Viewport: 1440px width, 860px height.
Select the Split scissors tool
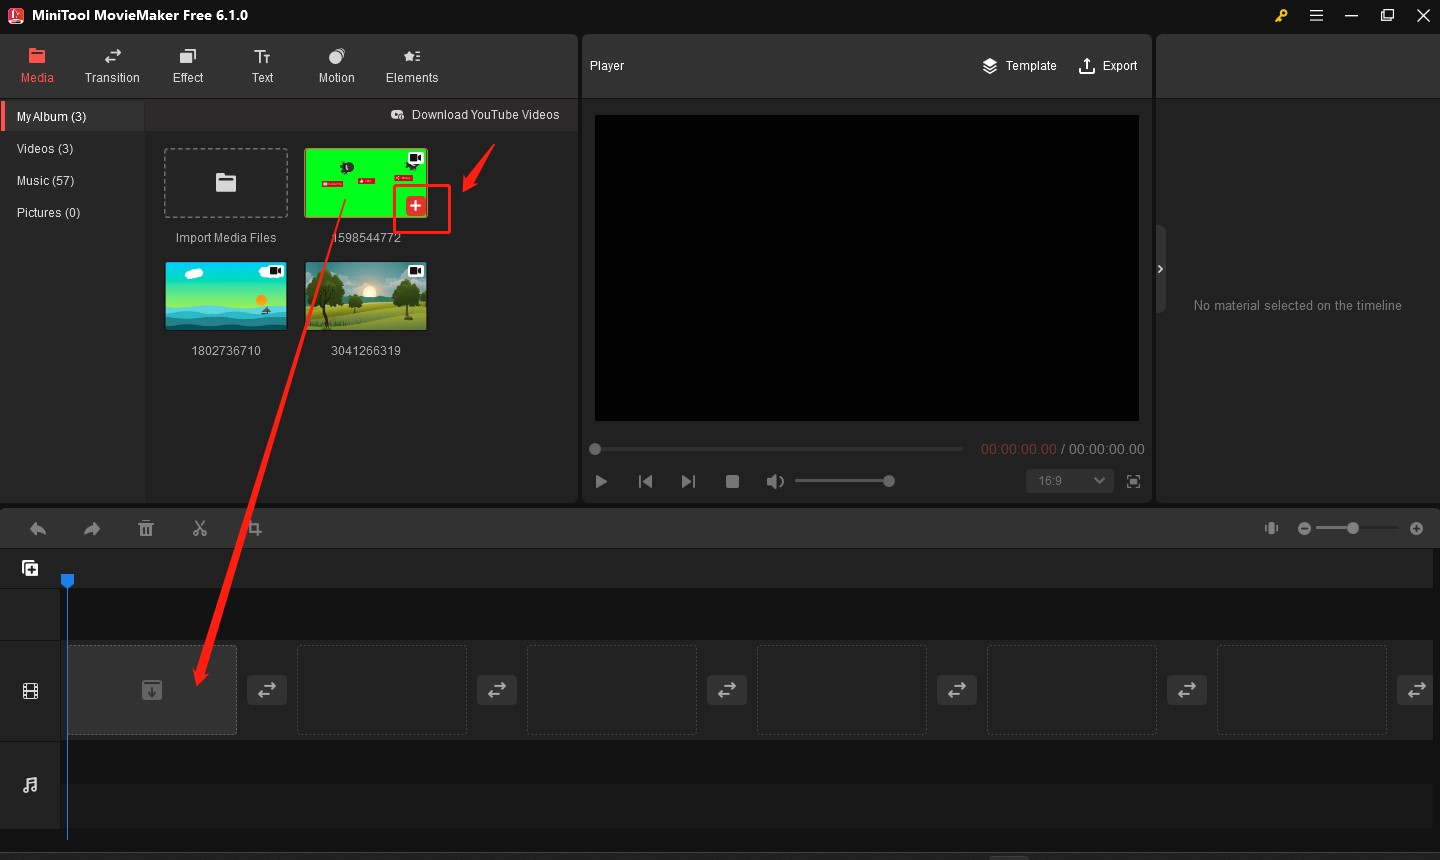pyautogui.click(x=200, y=528)
